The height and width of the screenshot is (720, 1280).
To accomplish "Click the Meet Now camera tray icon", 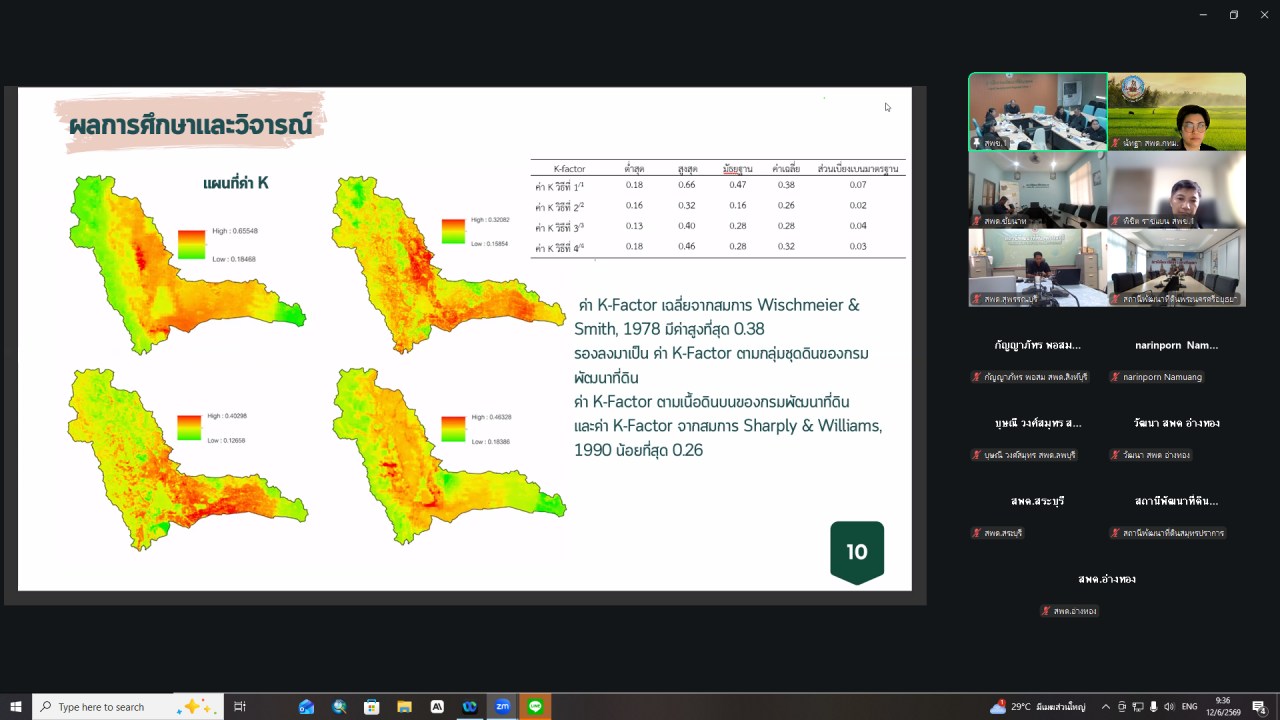I will [x=1122, y=707].
